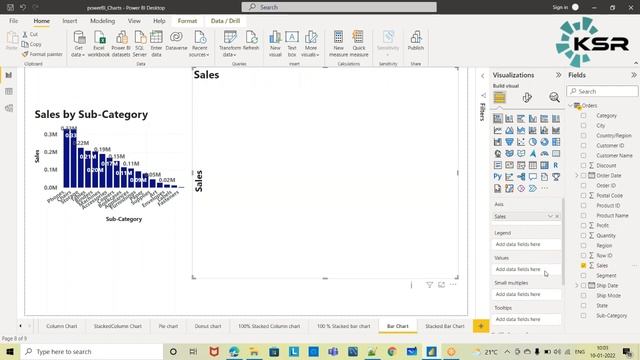Click Format painter in Clipboard group
Screen dimensions: 640x360
(x=42, y=54)
